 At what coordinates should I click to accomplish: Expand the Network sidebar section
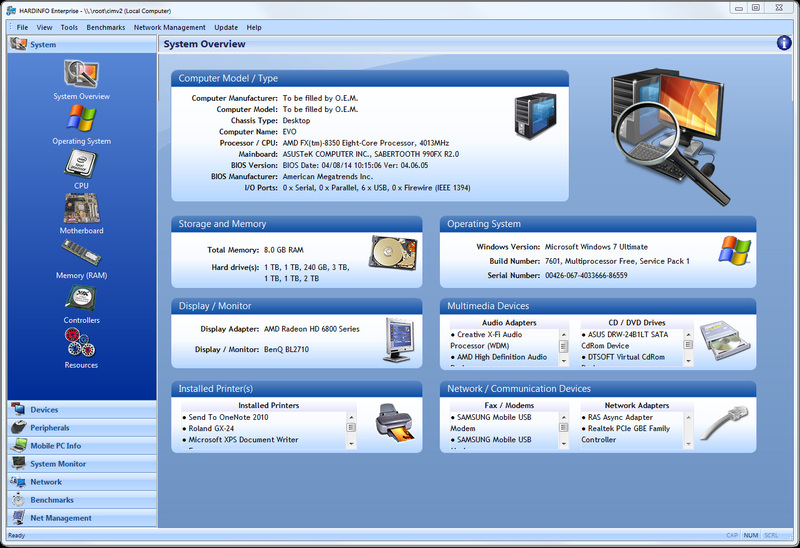(x=82, y=482)
